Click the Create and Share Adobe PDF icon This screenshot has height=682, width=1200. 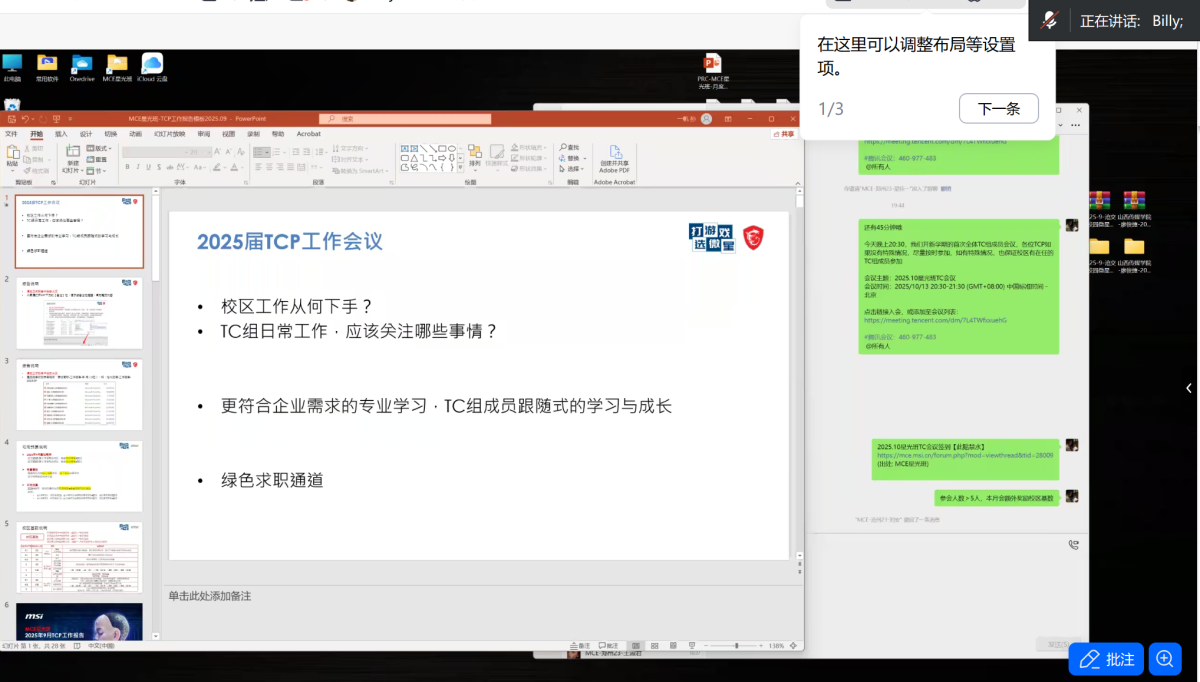[x=613, y=154]
